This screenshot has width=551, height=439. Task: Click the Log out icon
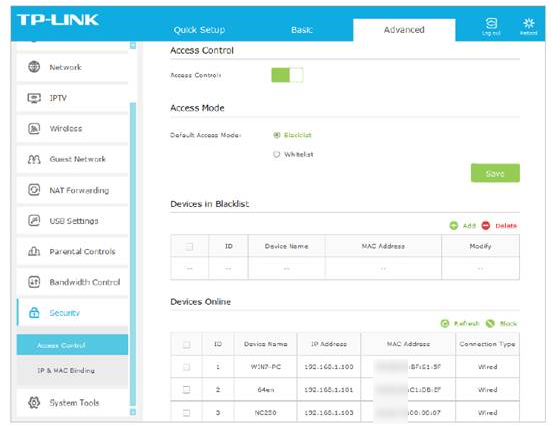(491, 24)
